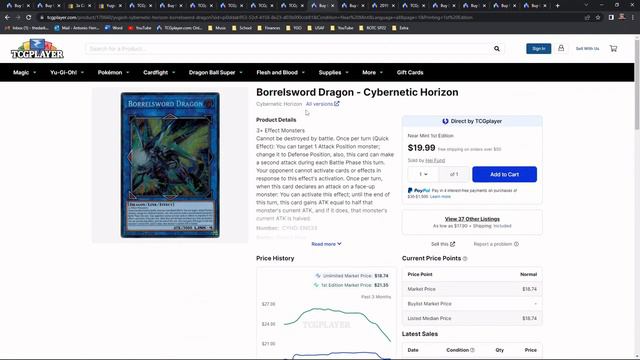640x360 pixels.
Task: Click the Borrelsword Dragon card image
Action: 170,165
